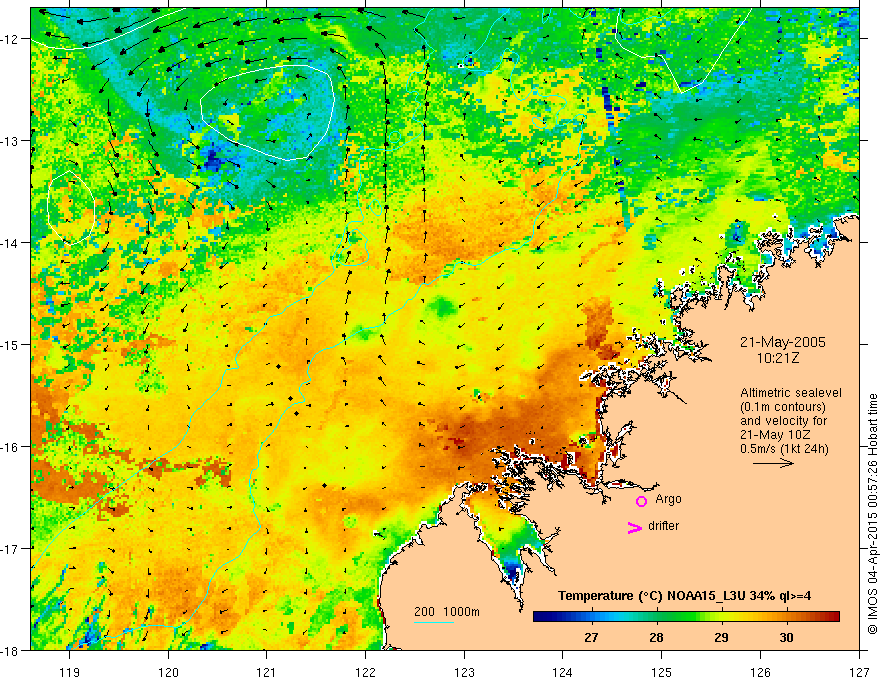Click the '21-May 10Z' legend line
The image size is (880, 680).
[774, 435]
